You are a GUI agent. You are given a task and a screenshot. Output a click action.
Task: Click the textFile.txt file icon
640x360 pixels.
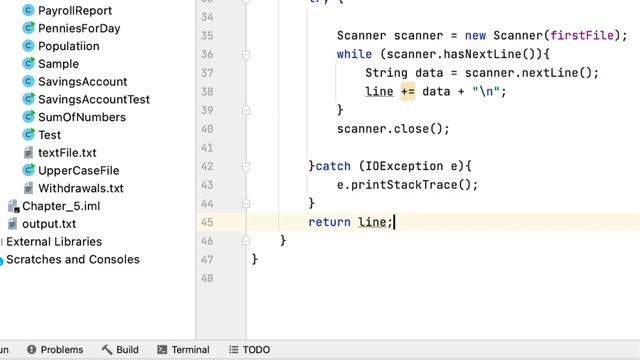(x=28, y=153)
